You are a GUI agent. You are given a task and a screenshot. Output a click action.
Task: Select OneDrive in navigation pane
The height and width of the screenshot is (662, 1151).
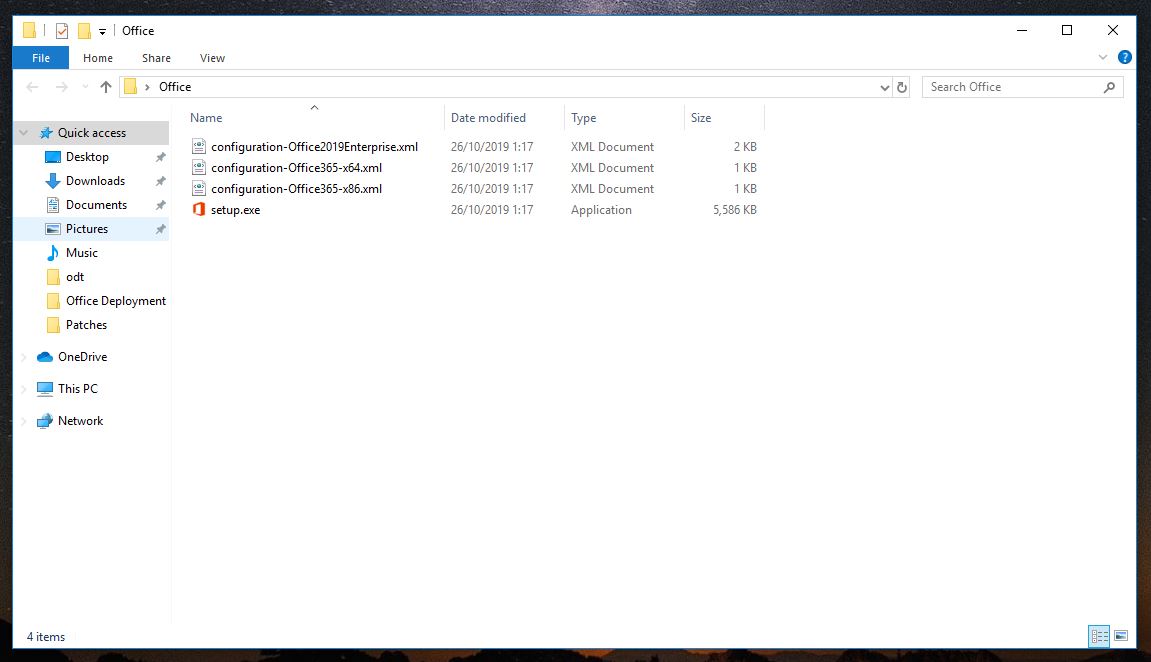click(82, 357)
